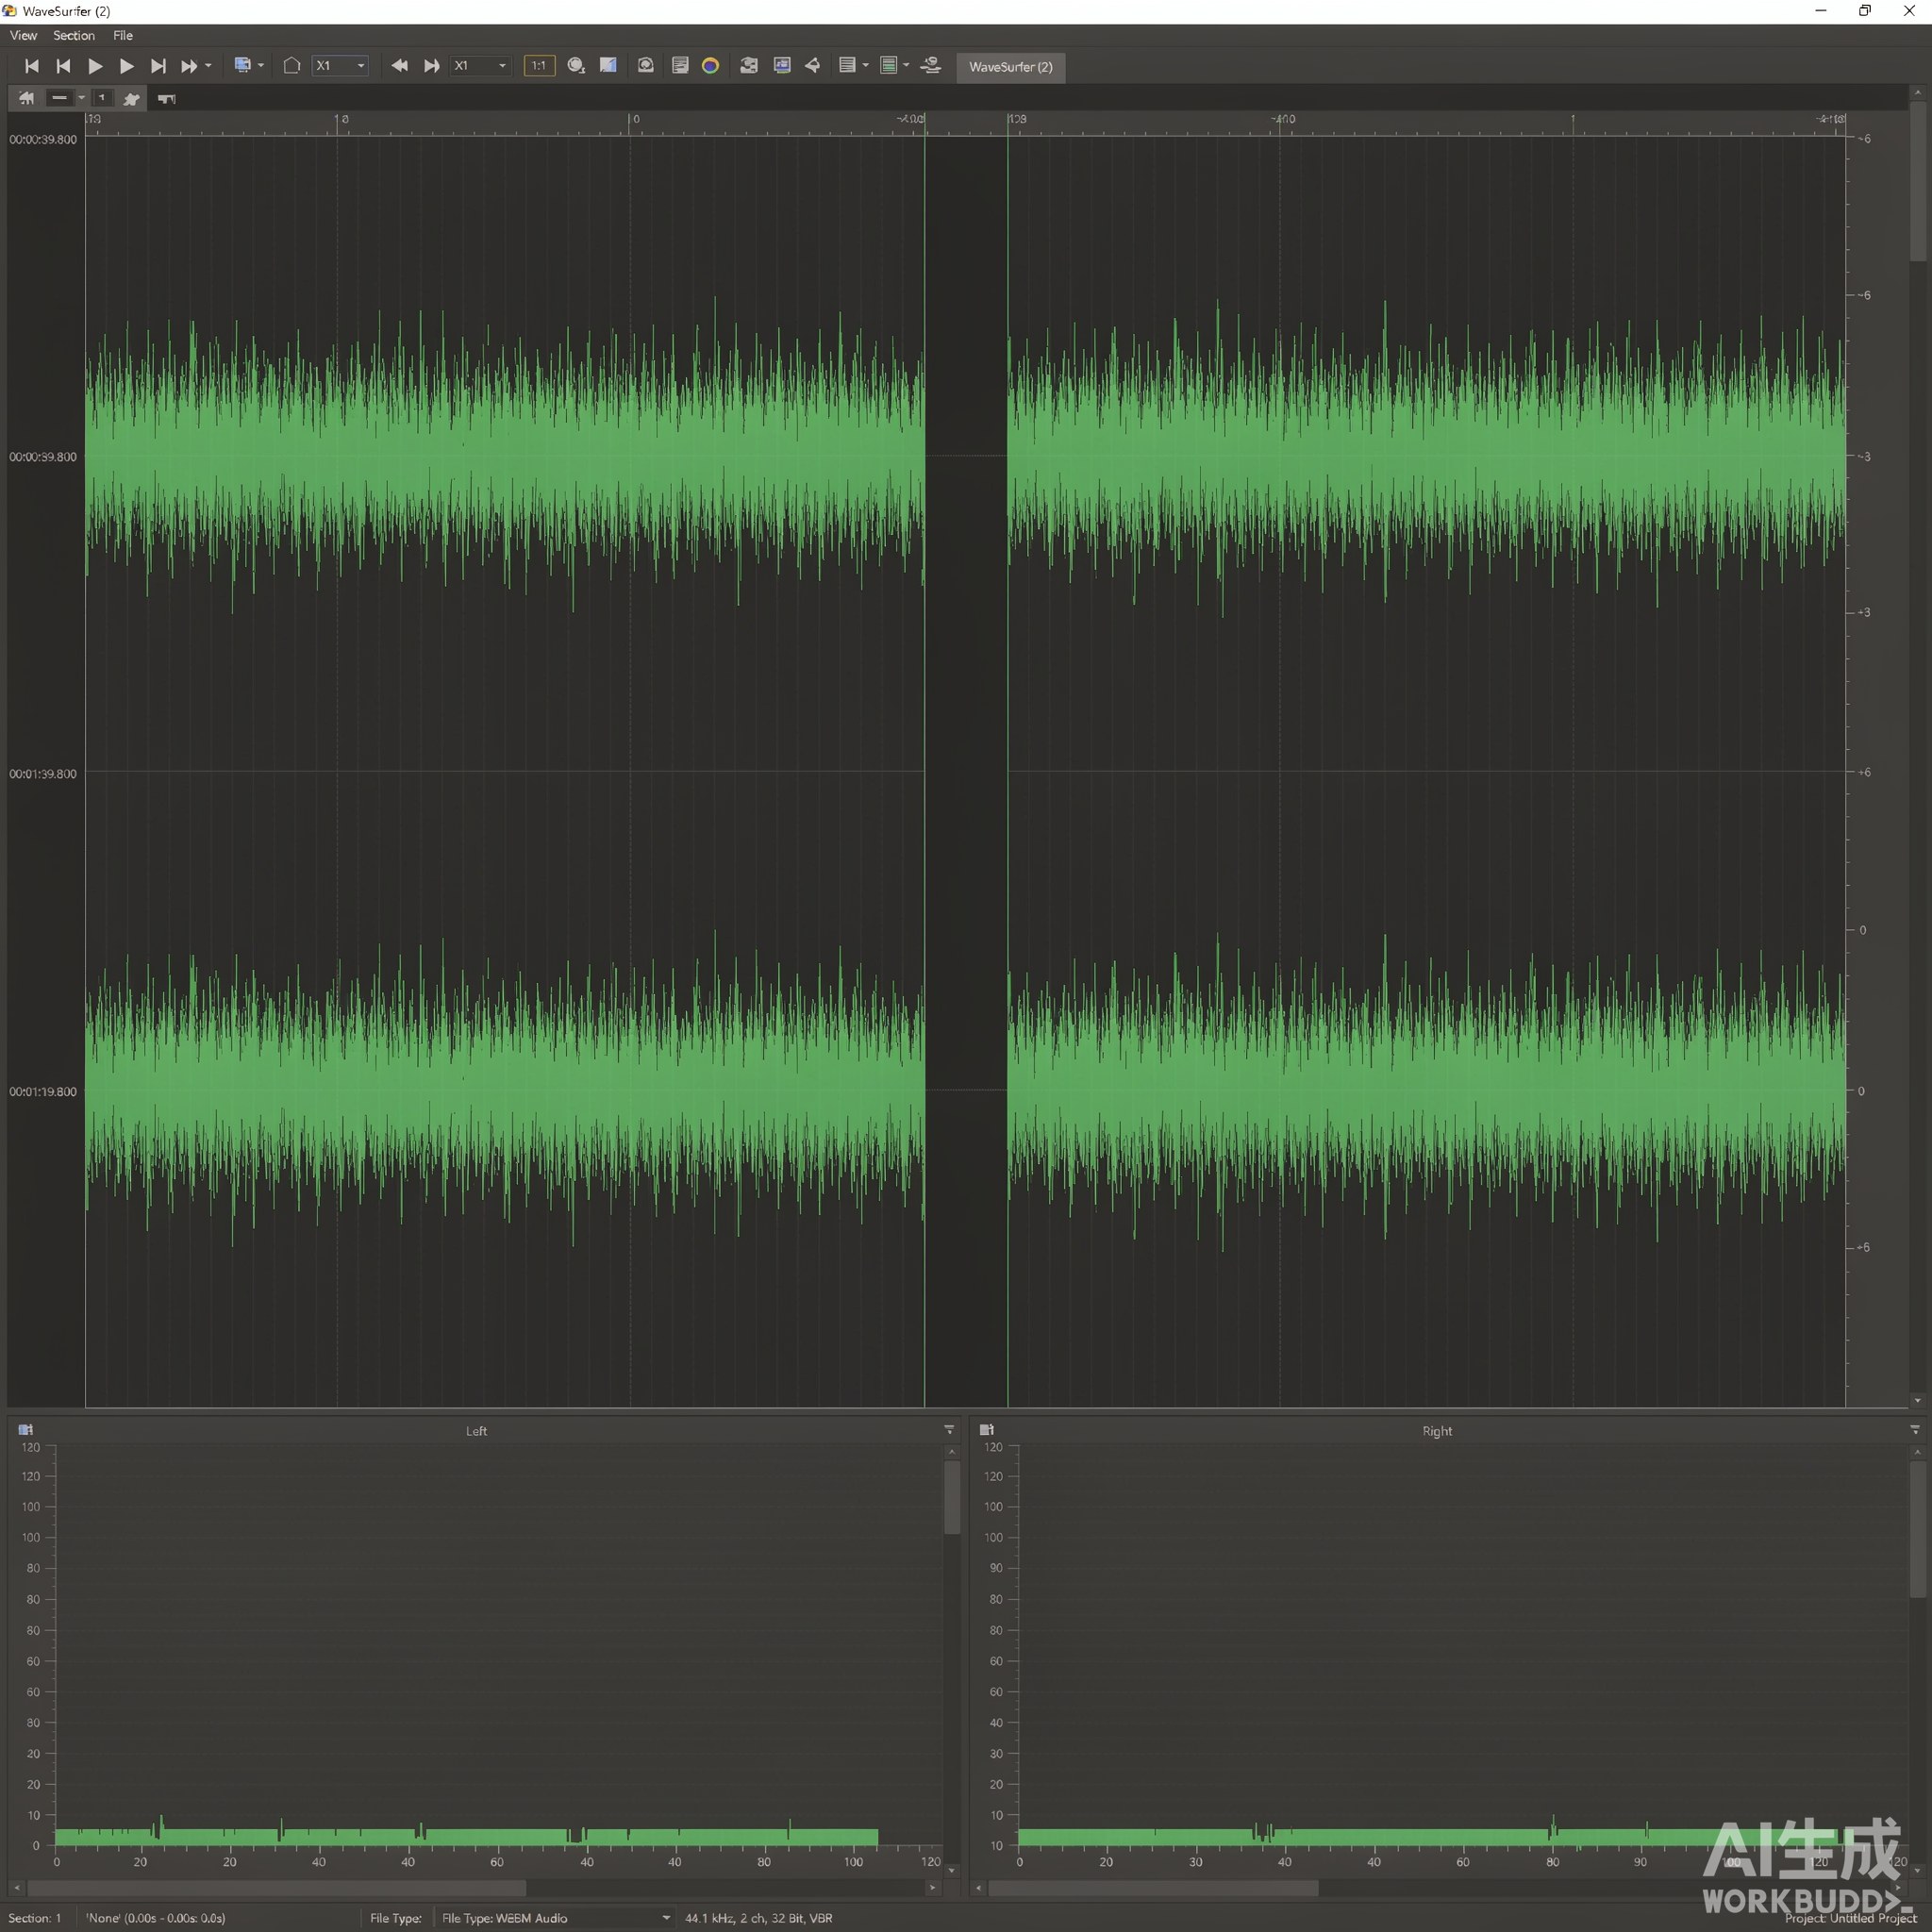Click the rewind double-arrow icon

399,66
